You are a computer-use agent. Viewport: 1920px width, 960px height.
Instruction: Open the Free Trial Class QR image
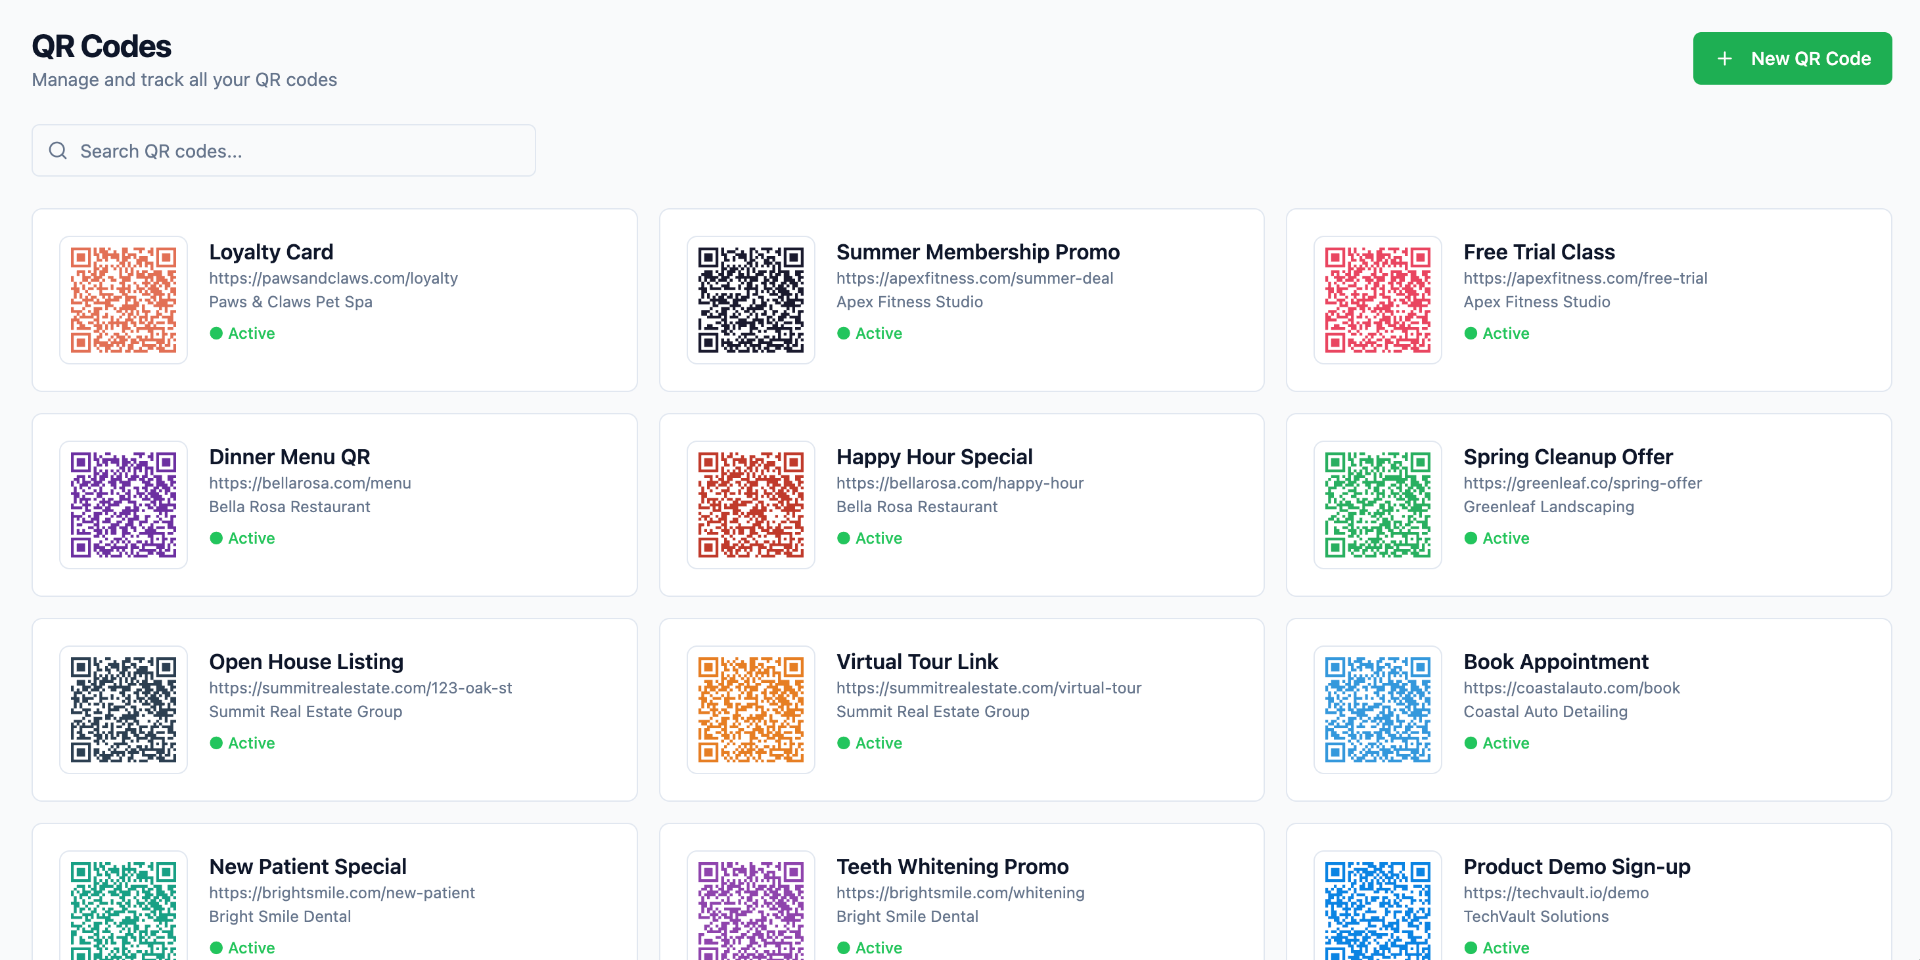click(x=1378, y=300)
